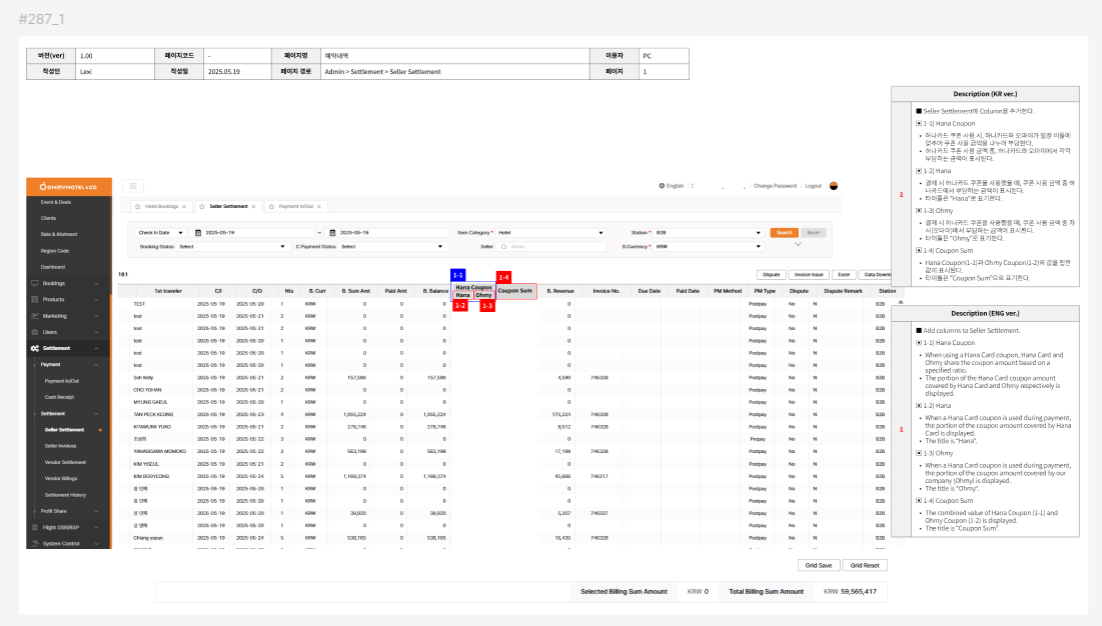
Task: Click the hamburger menu toggle button
Action: (x=134, y=186)
